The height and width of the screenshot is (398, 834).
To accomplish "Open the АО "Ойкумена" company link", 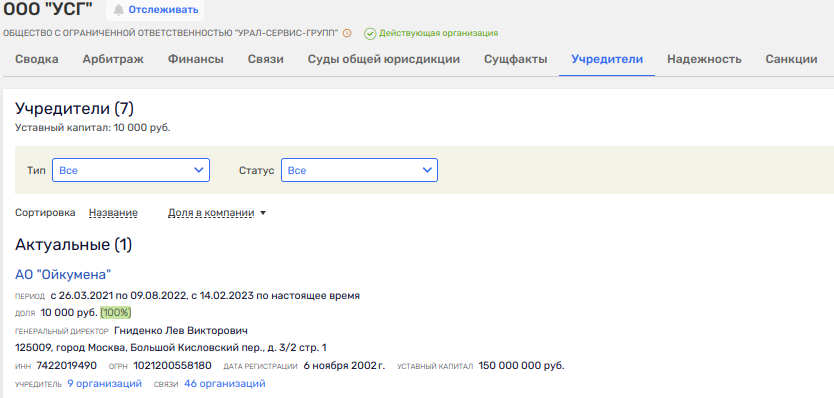I will (63, 275).
